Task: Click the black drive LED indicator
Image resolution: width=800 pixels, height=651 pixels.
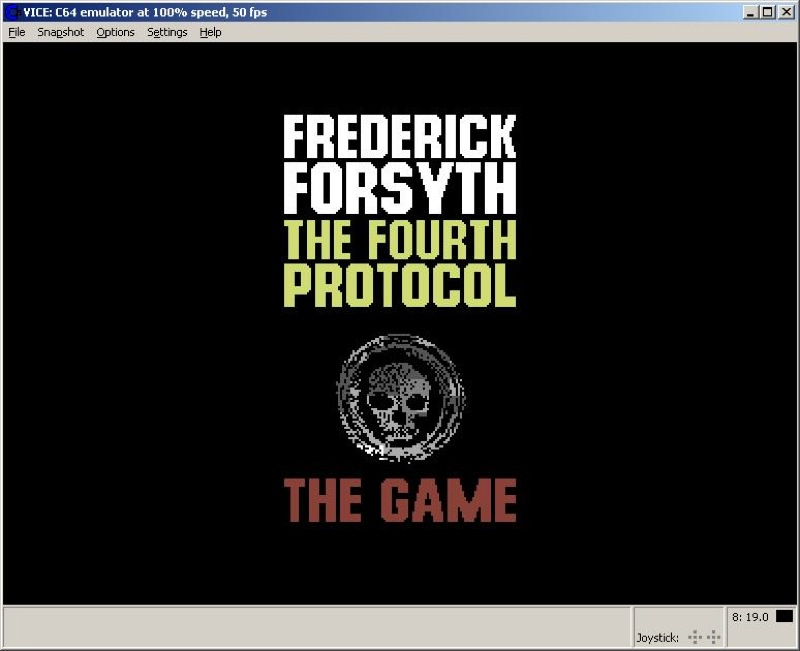Action: click(785, 616)
